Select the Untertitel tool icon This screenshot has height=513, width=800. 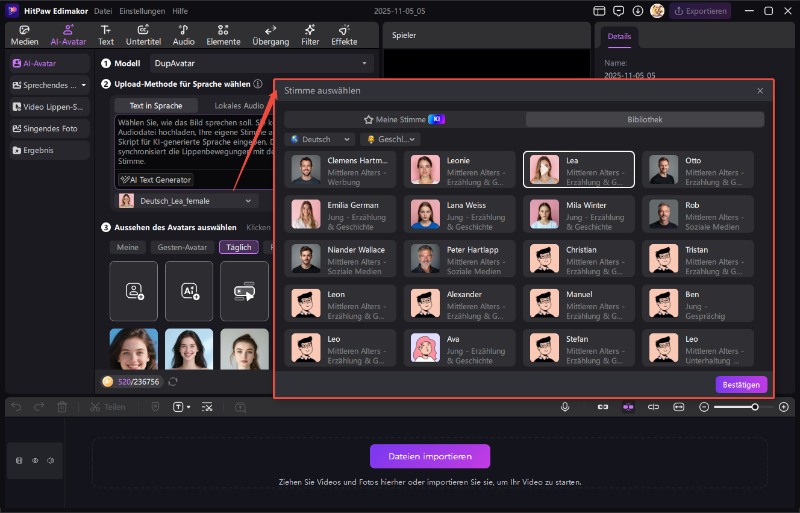click(x=143, y=35)
